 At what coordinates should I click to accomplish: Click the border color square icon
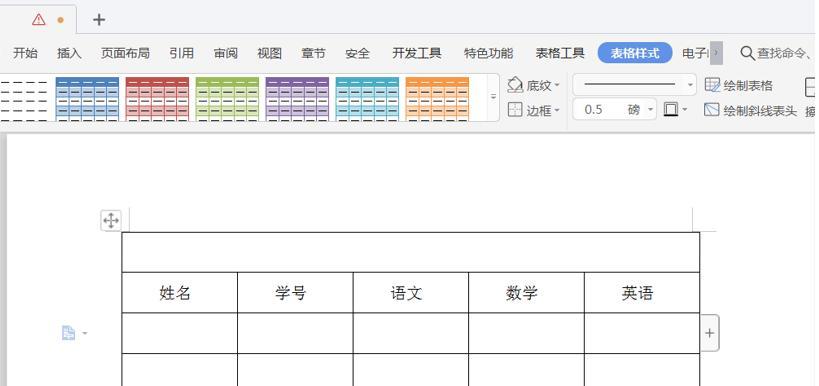[671, 109]
